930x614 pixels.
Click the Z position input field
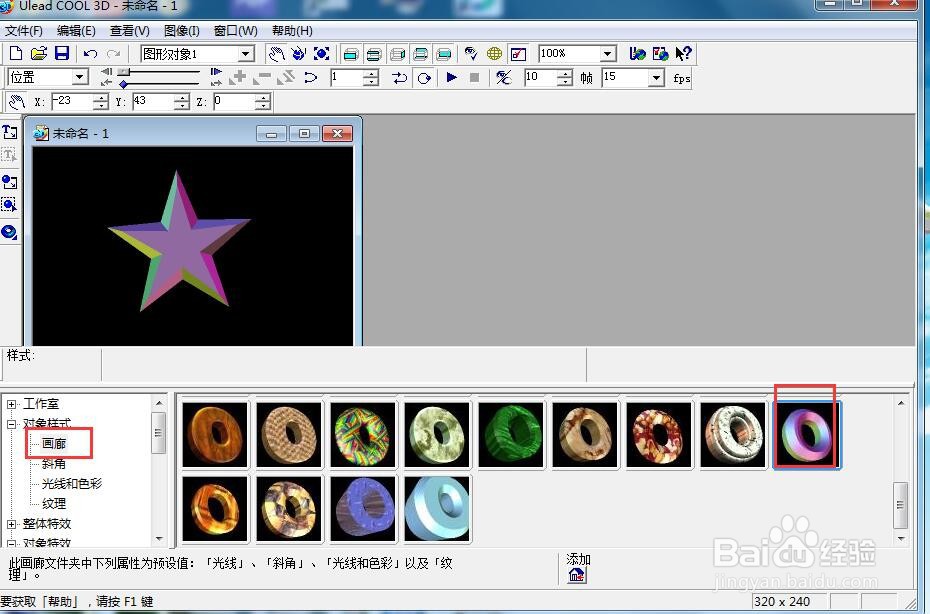[x=234, y=101]
